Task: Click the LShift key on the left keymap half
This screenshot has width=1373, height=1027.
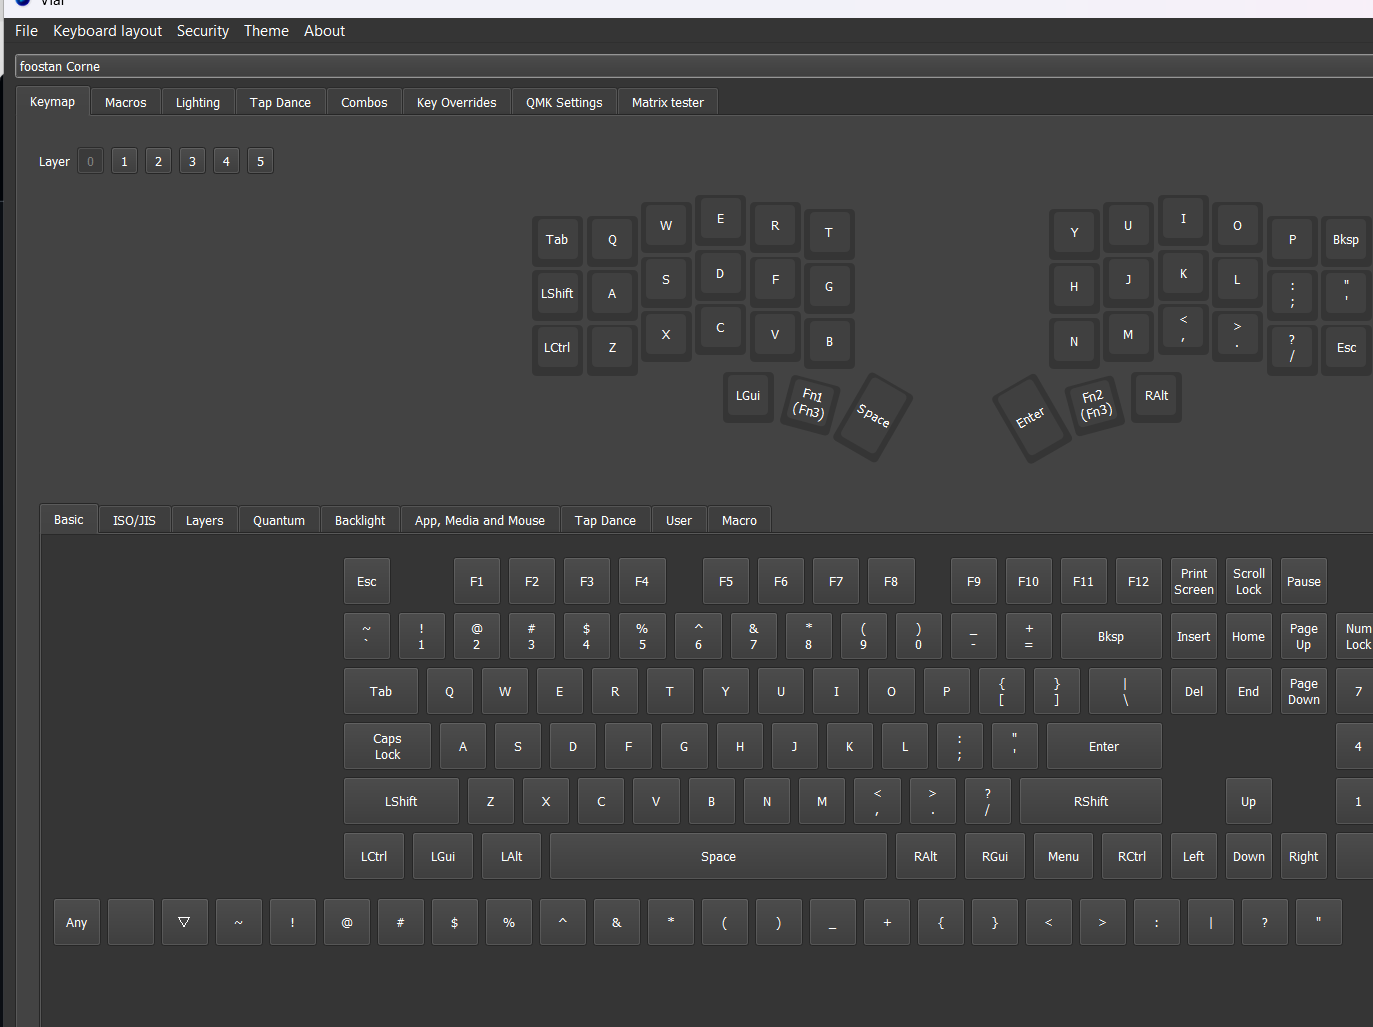Action: coord(557,293)
